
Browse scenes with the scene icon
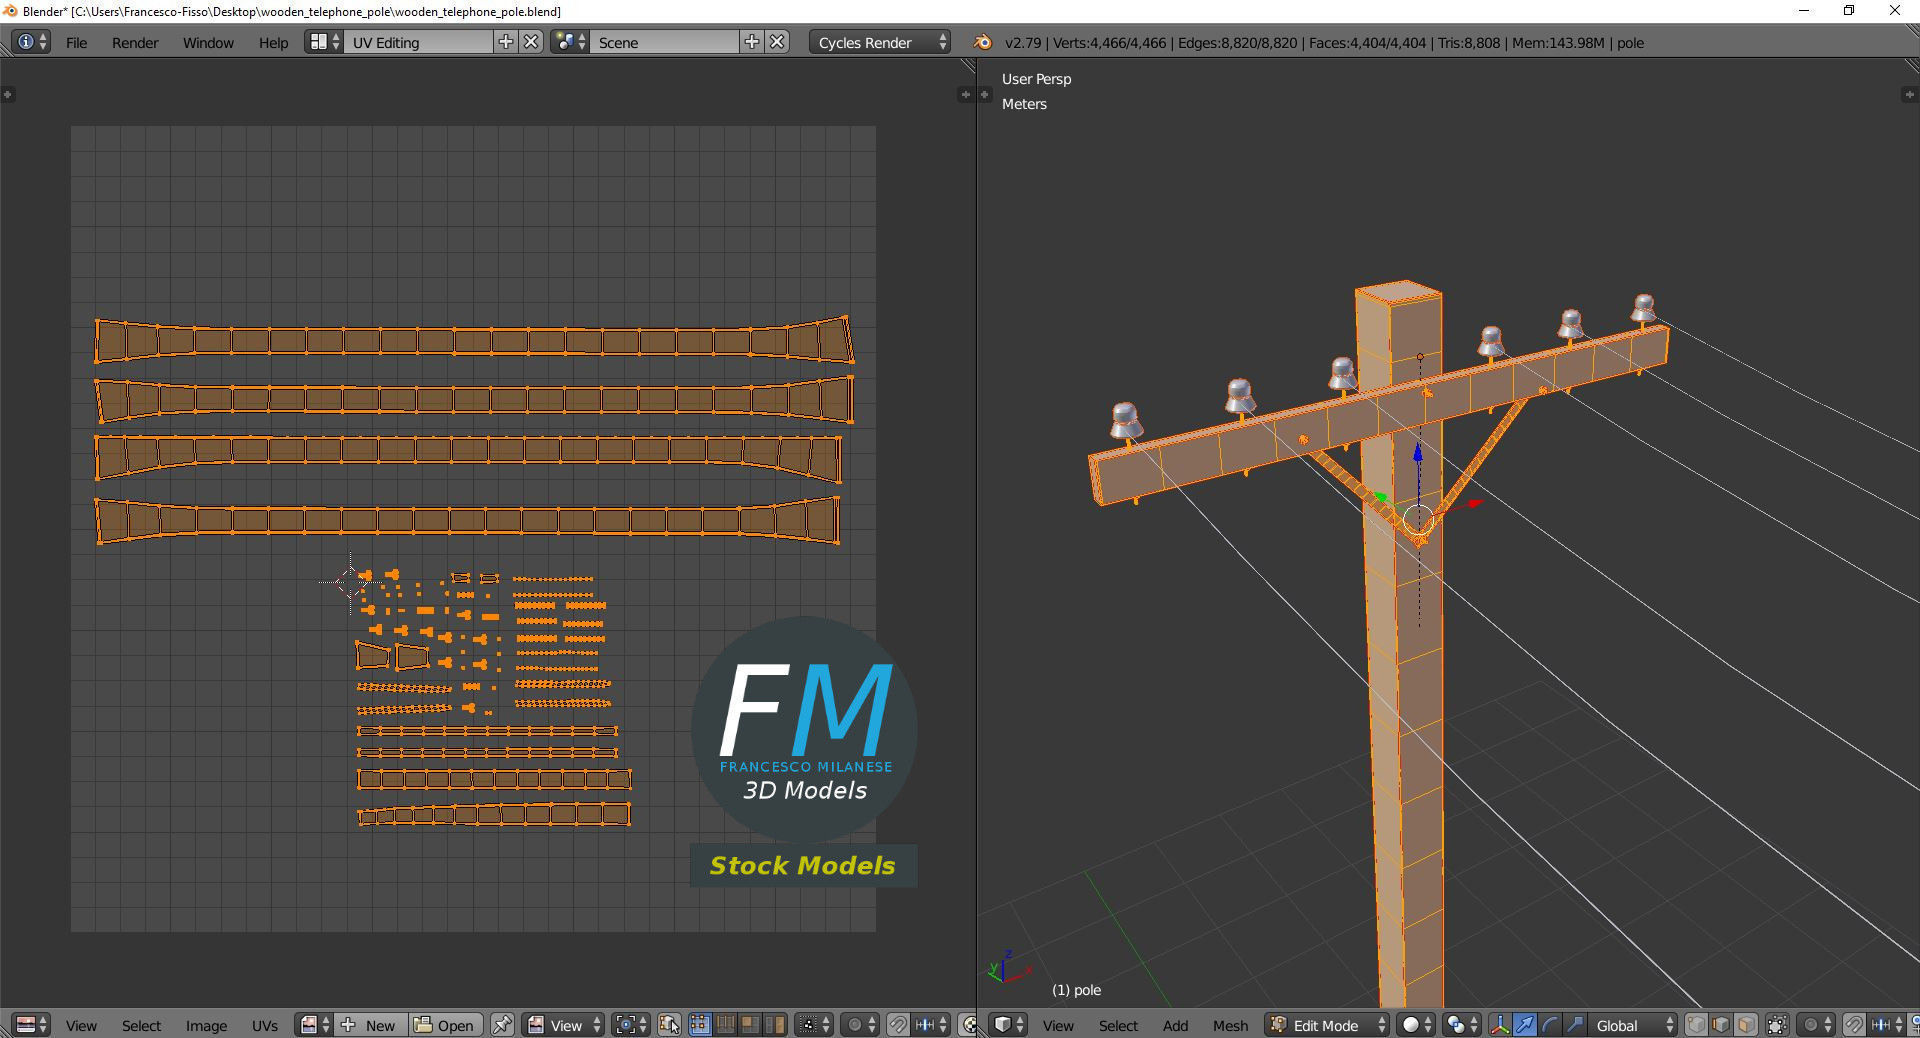click(x=570, y=42)
